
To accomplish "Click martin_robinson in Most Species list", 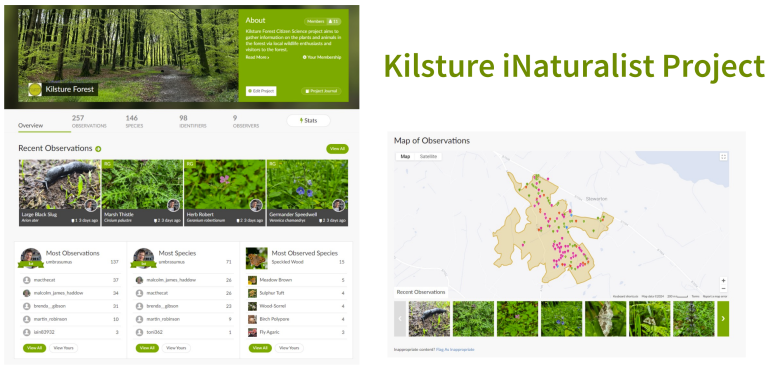I will [163, 319].
